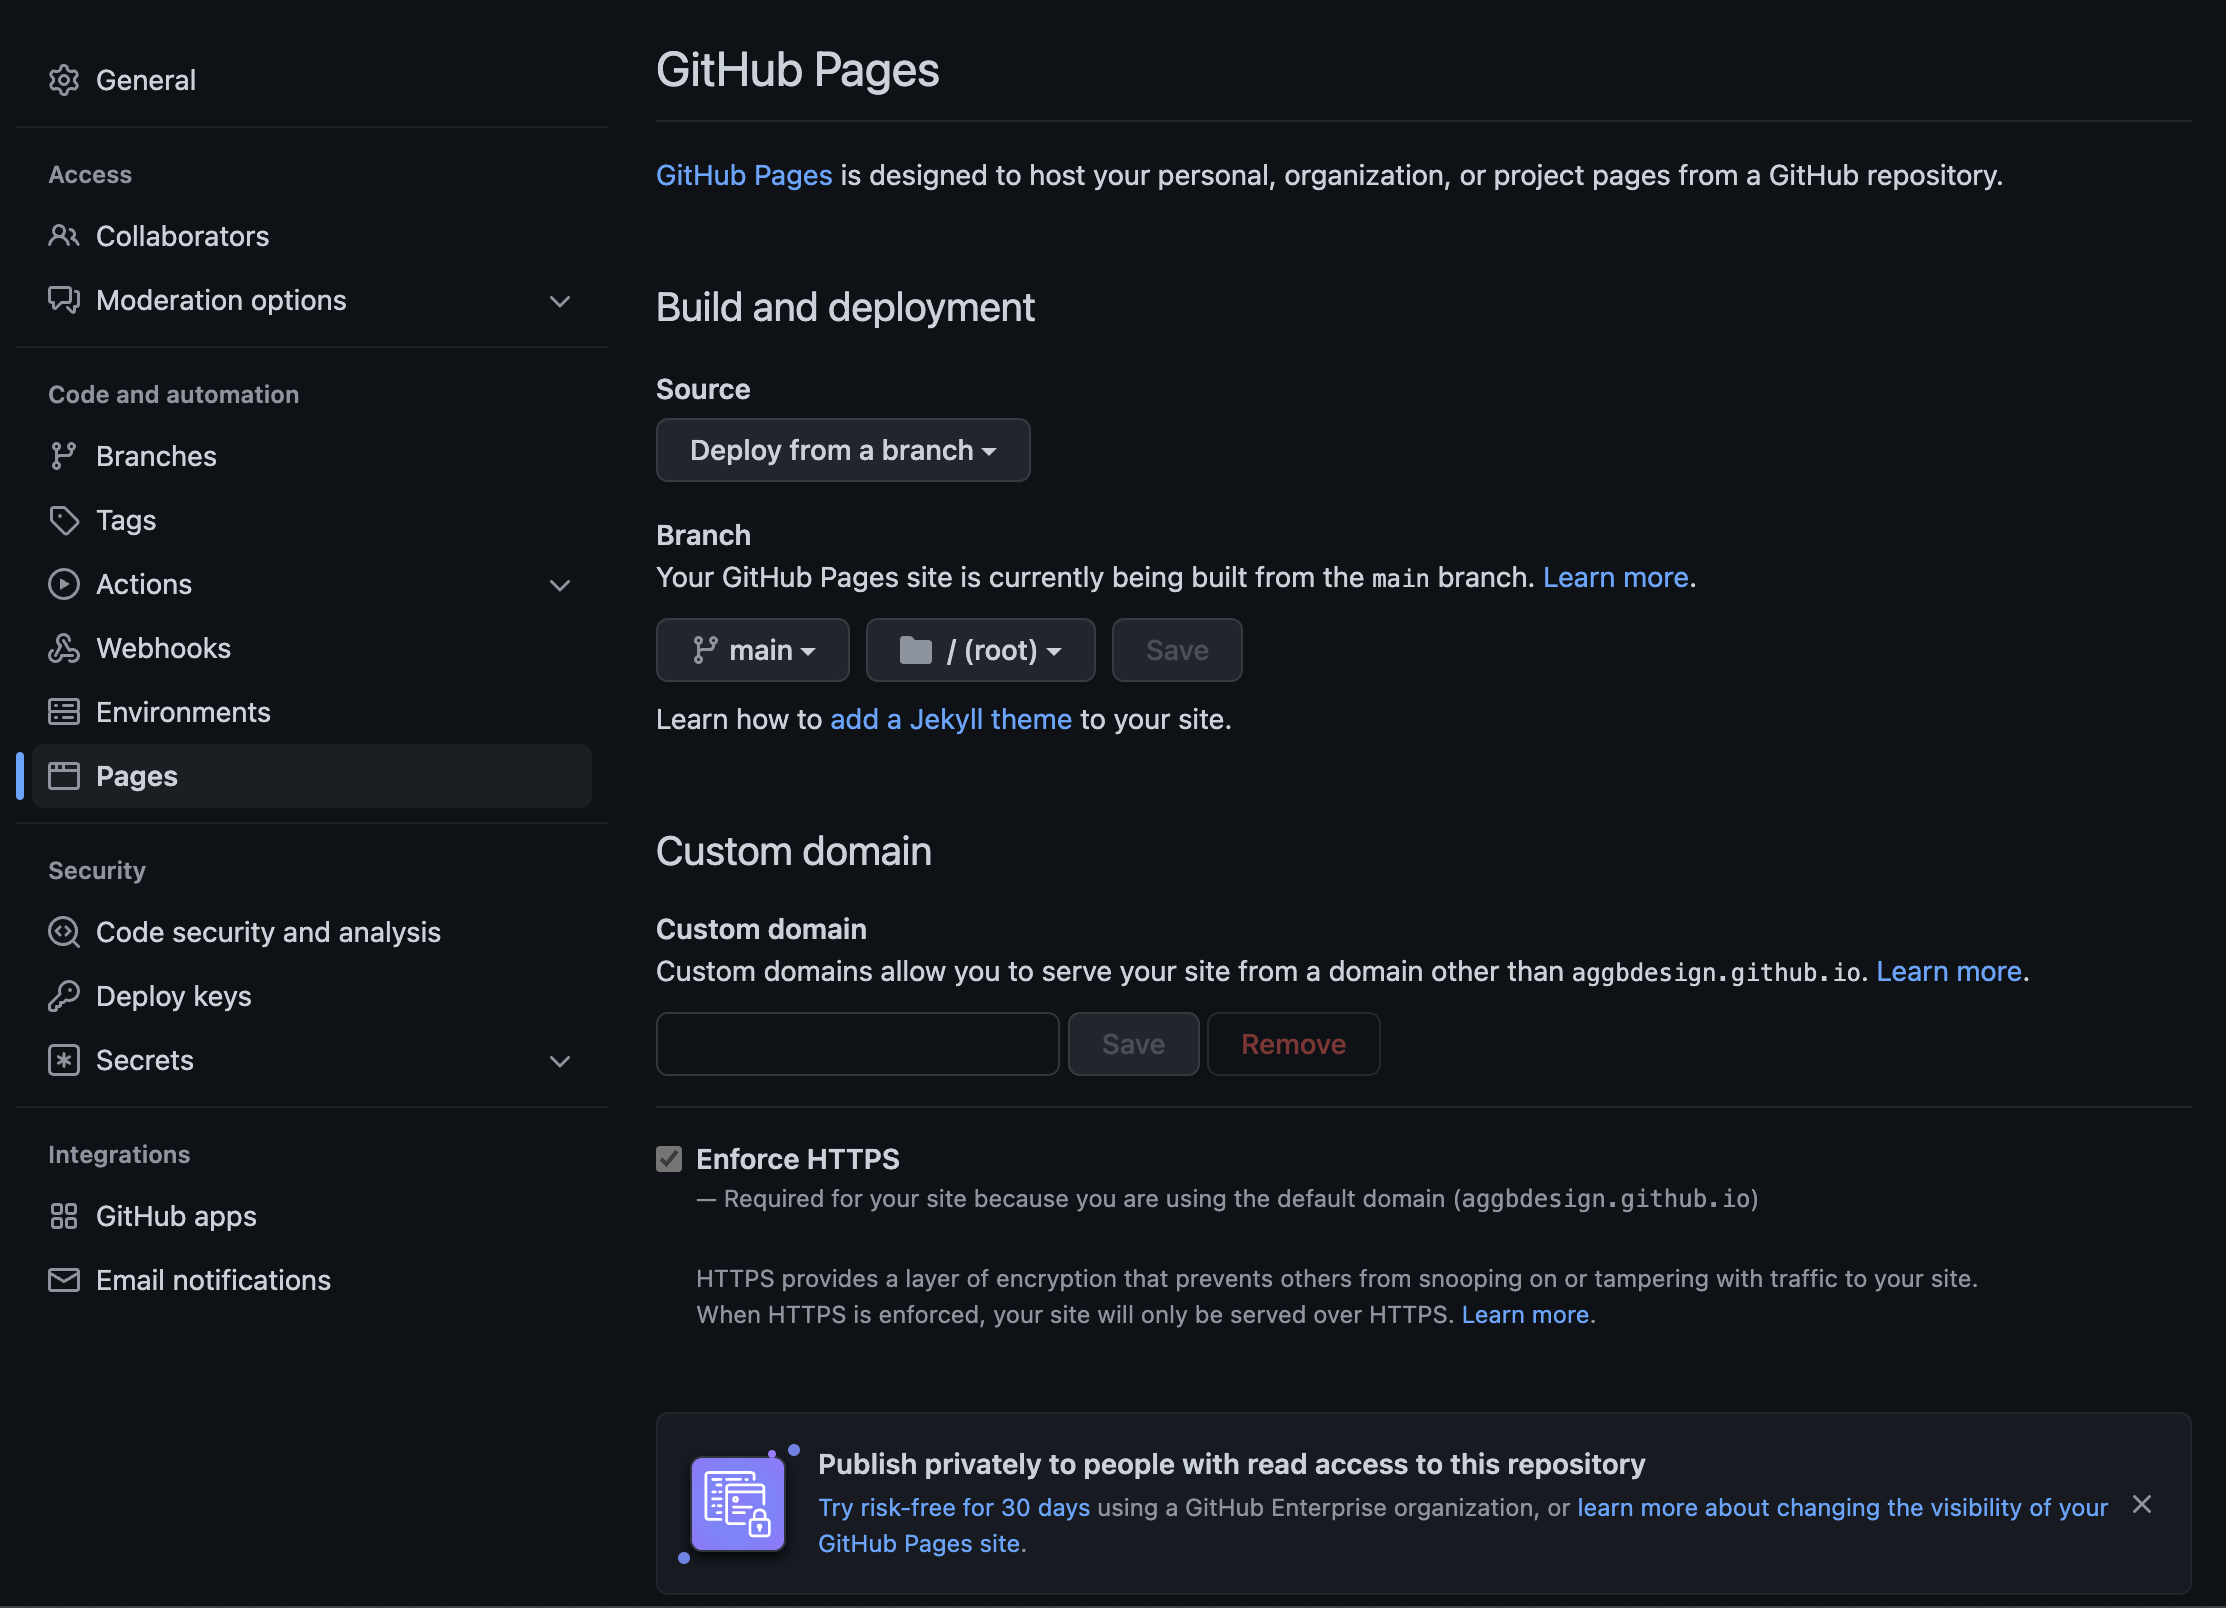
Task: Expand the Actions submenu chevron
Action: 560,585
